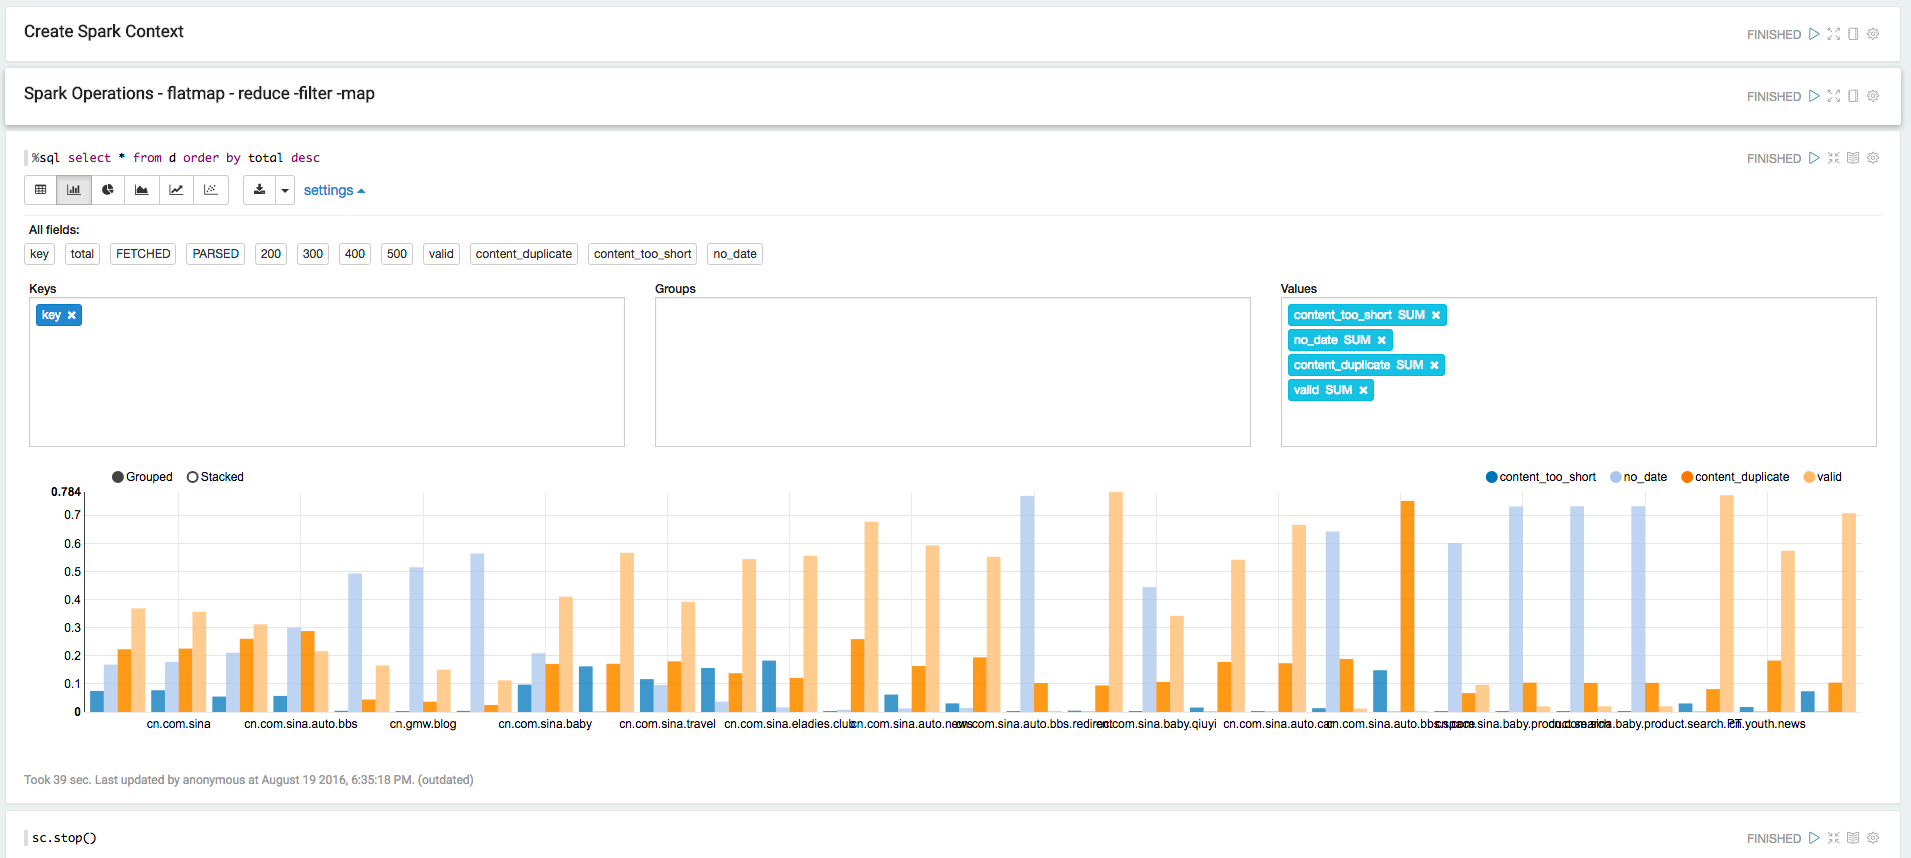
Task: Switch to pie chart view
Action: (x=108, y=190)
